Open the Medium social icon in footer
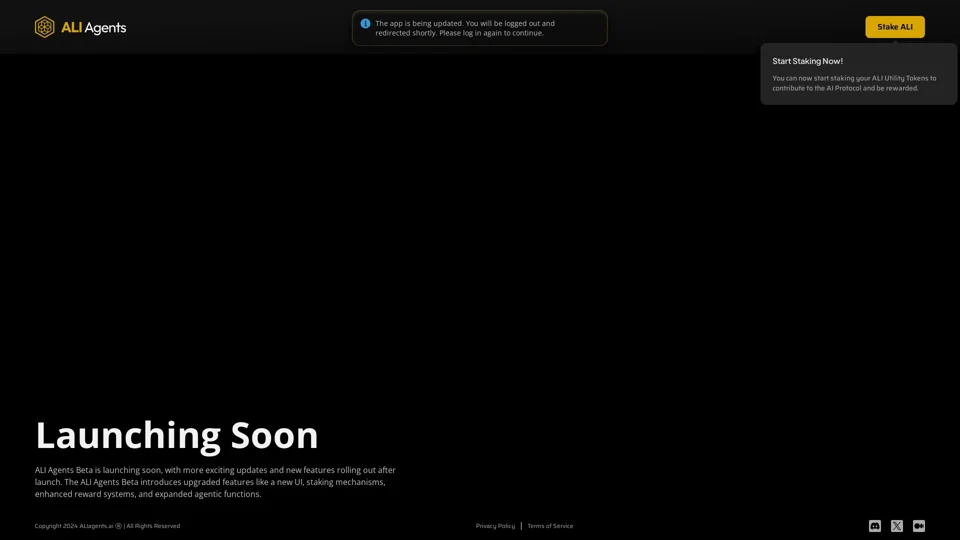This screenshot has height=540, width=960. [919, 526]
